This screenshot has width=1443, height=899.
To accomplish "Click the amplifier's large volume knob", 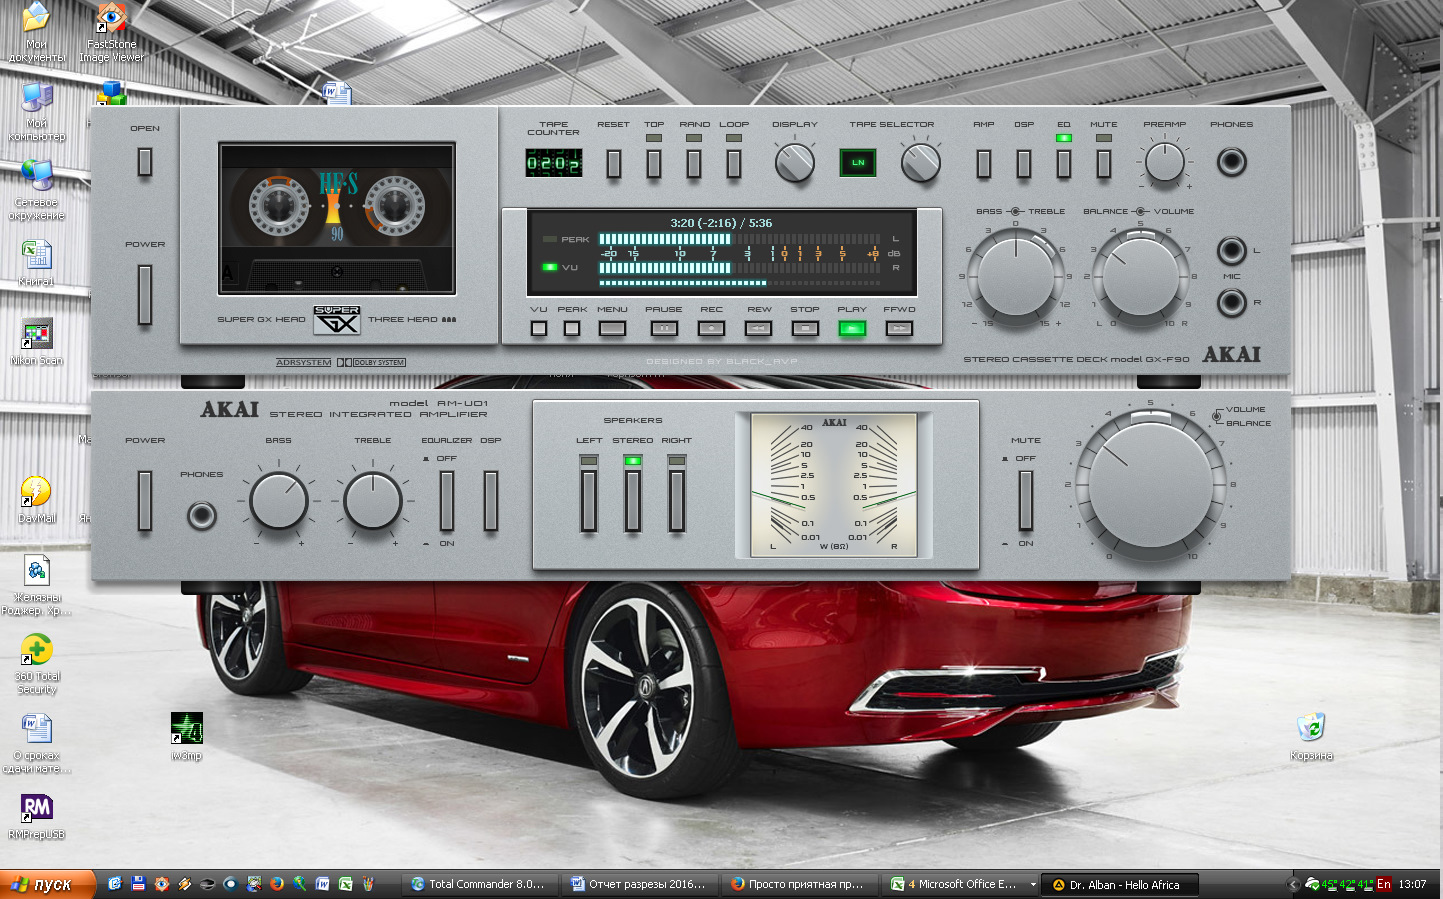I will [x=1149, y=483].
